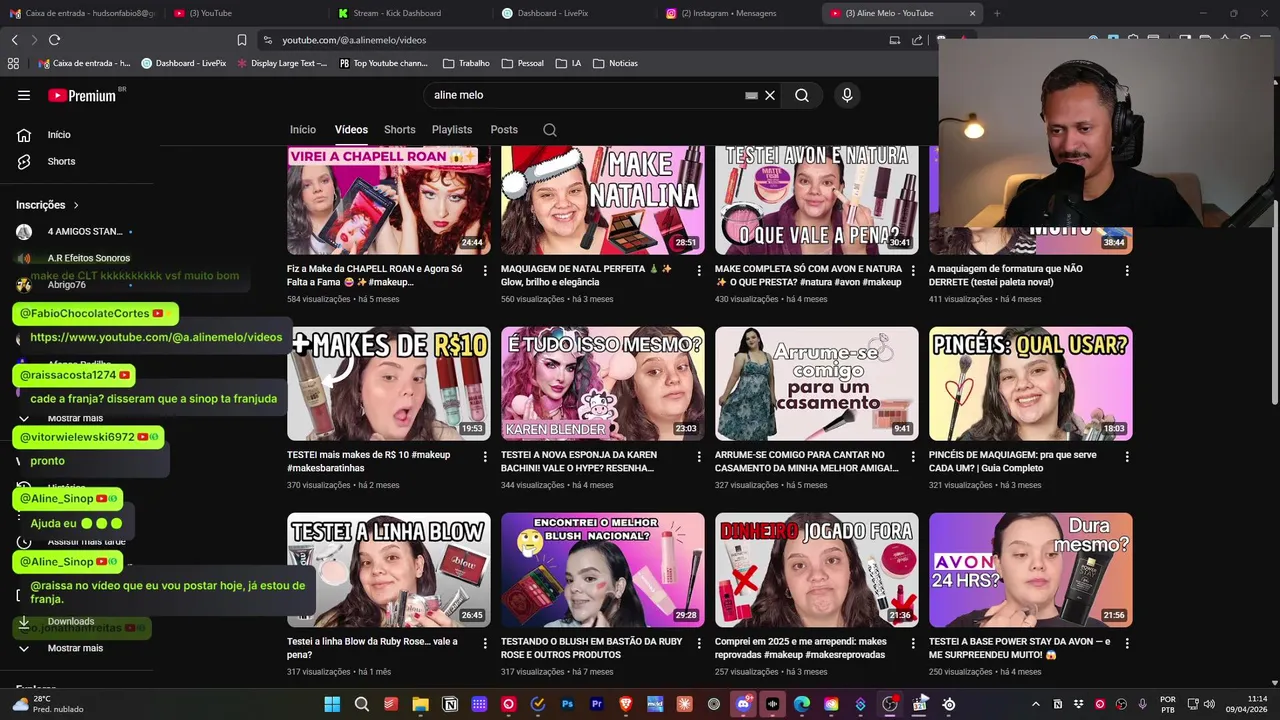1280x720 pixels.
Task: Show hidden system tray icons
Action: pos(1035,704)
